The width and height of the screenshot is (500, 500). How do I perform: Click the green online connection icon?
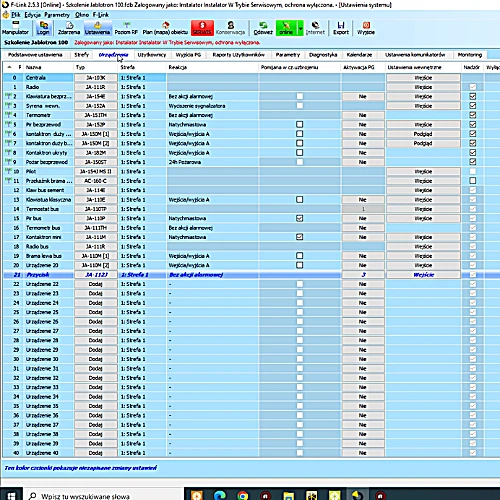286,28
